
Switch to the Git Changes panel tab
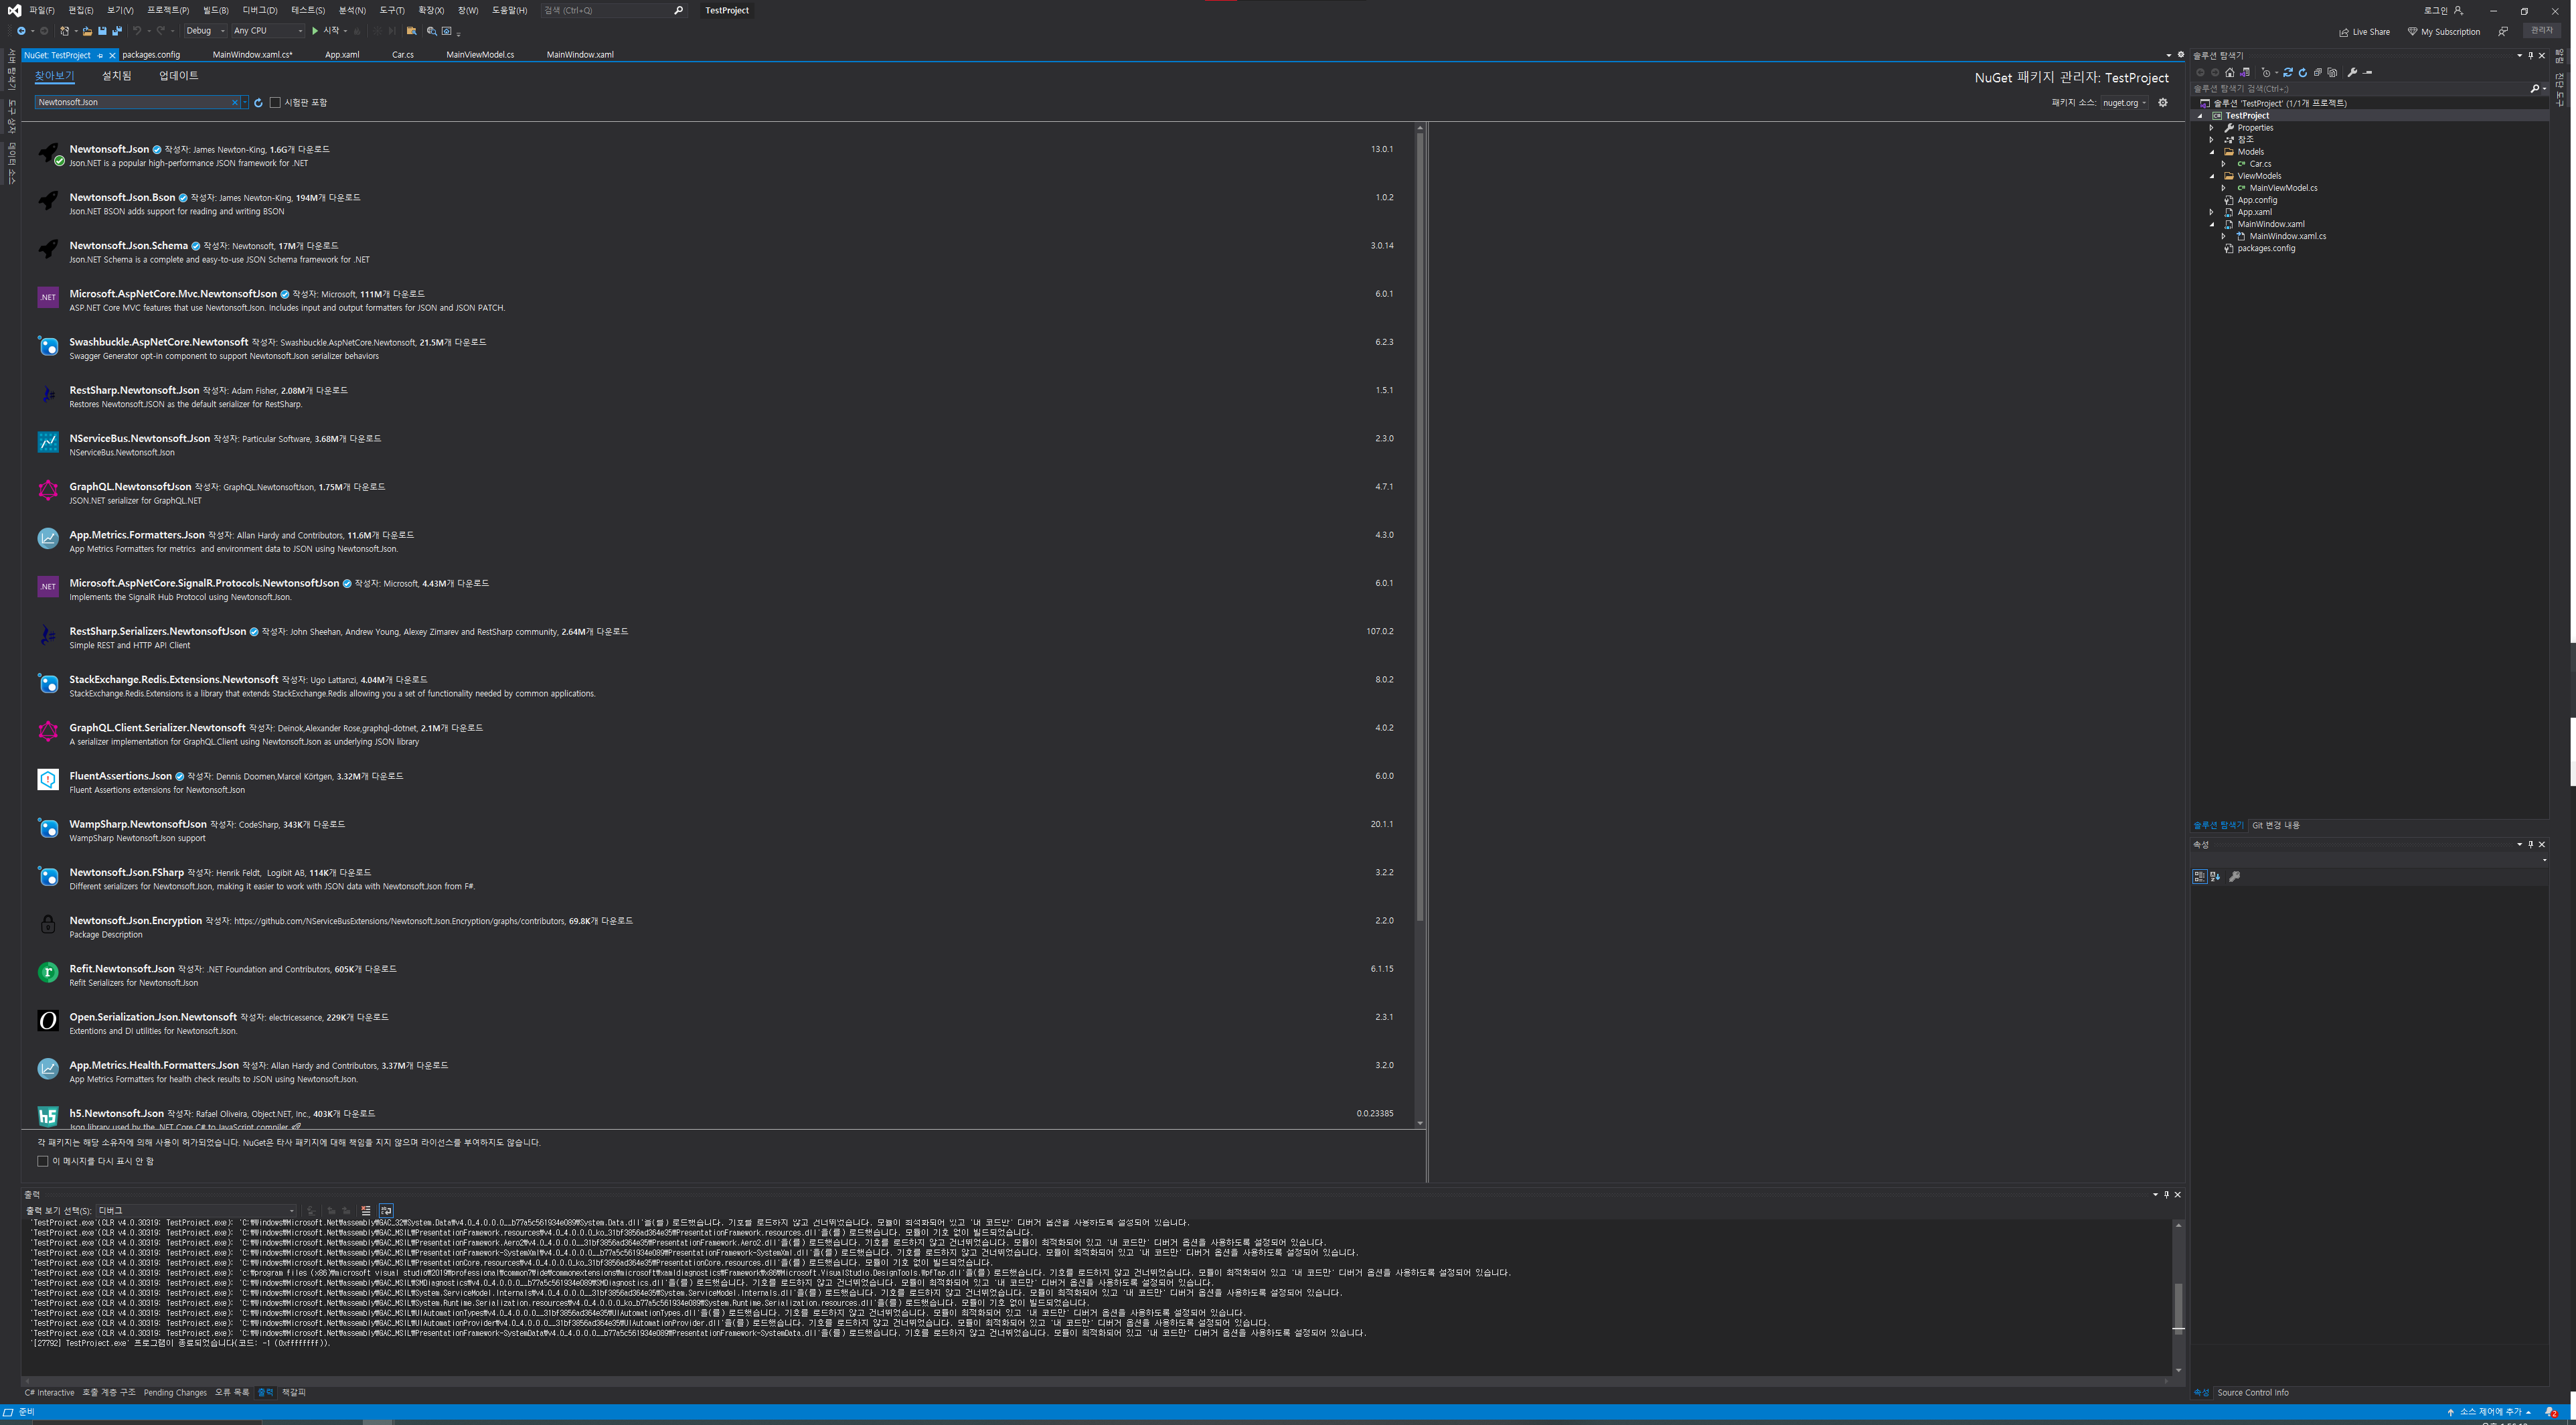2276,825
